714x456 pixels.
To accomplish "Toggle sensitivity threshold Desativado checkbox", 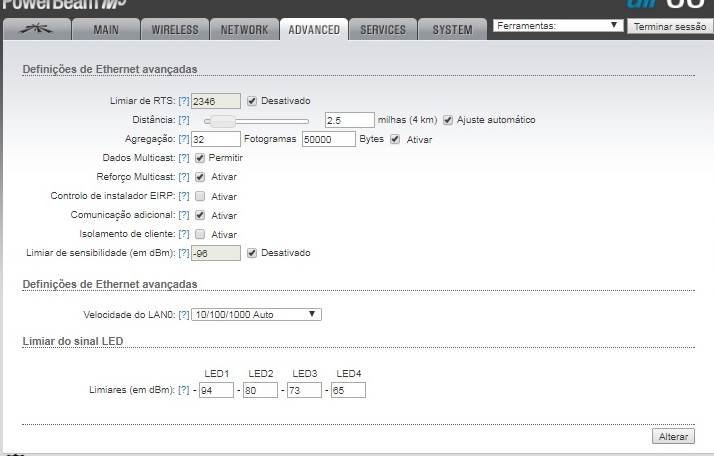I will click(x=252, y=253).
